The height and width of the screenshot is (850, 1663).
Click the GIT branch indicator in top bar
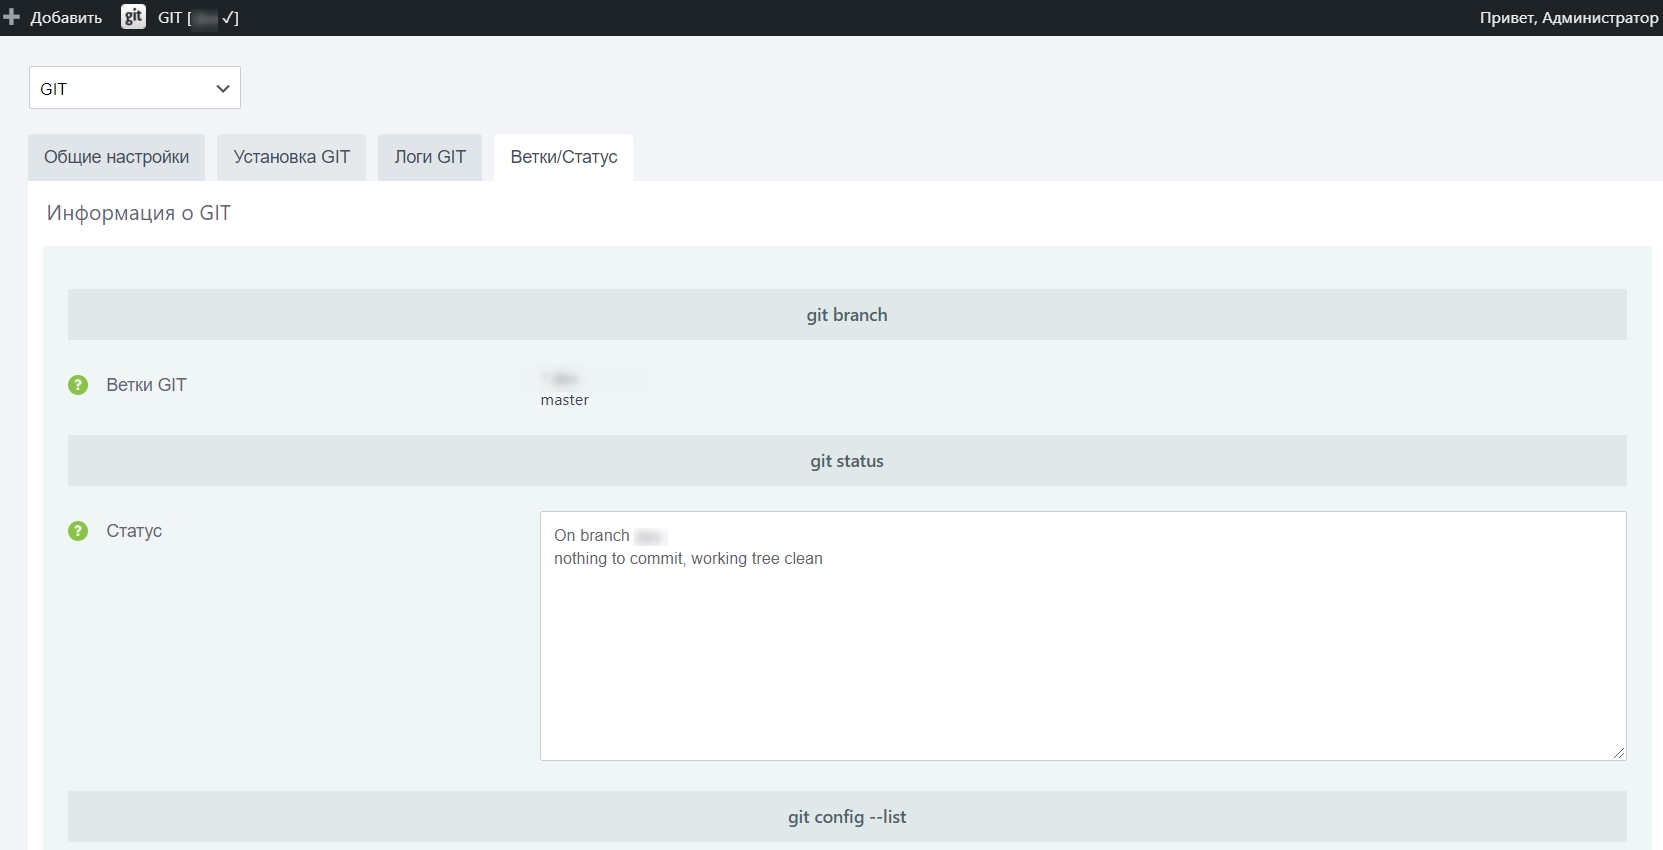coord(198,18)
